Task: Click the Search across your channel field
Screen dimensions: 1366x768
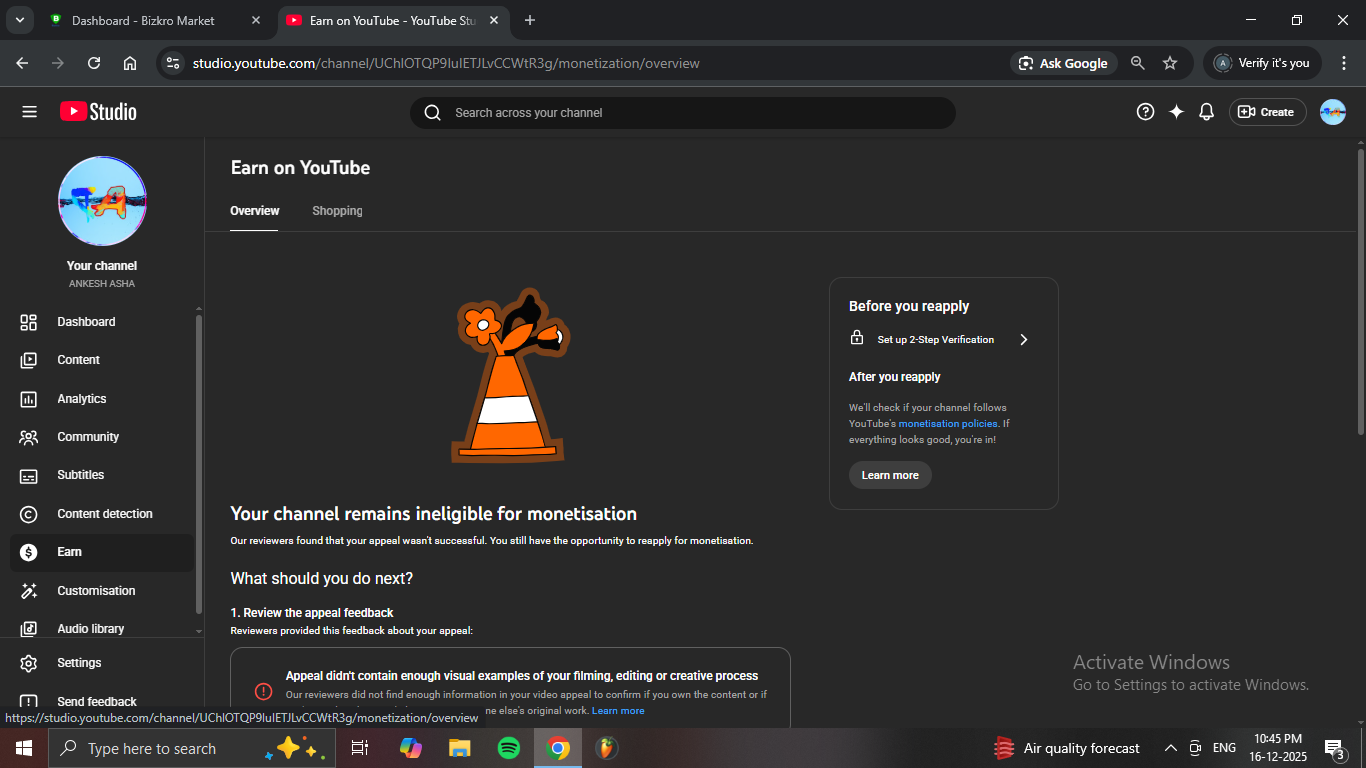Action: (682, 113)
